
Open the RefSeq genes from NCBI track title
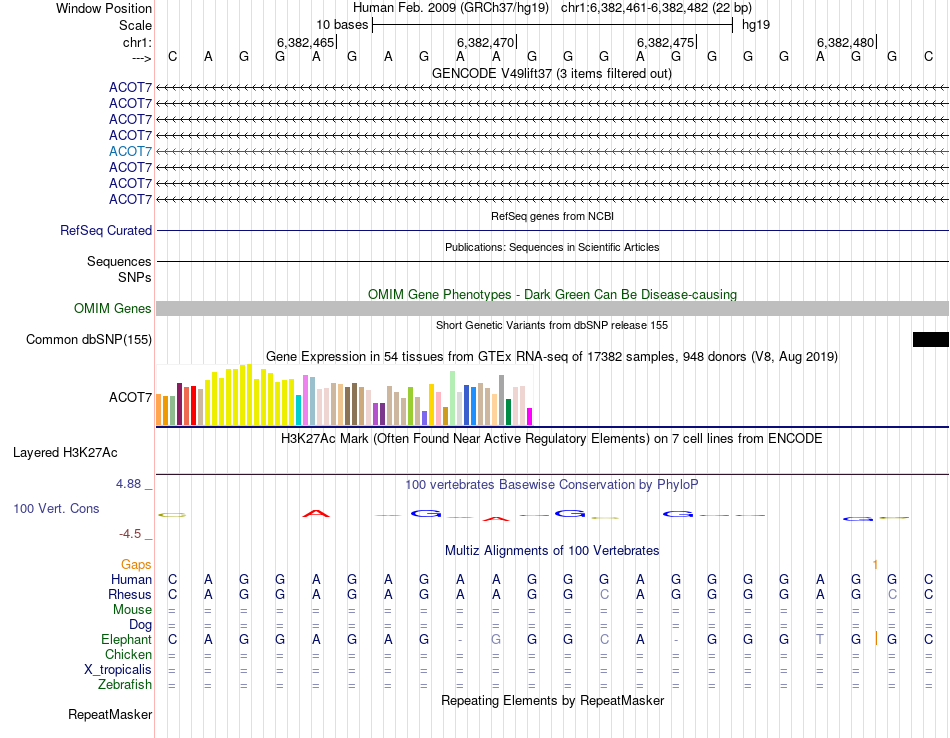click(552, 216)
